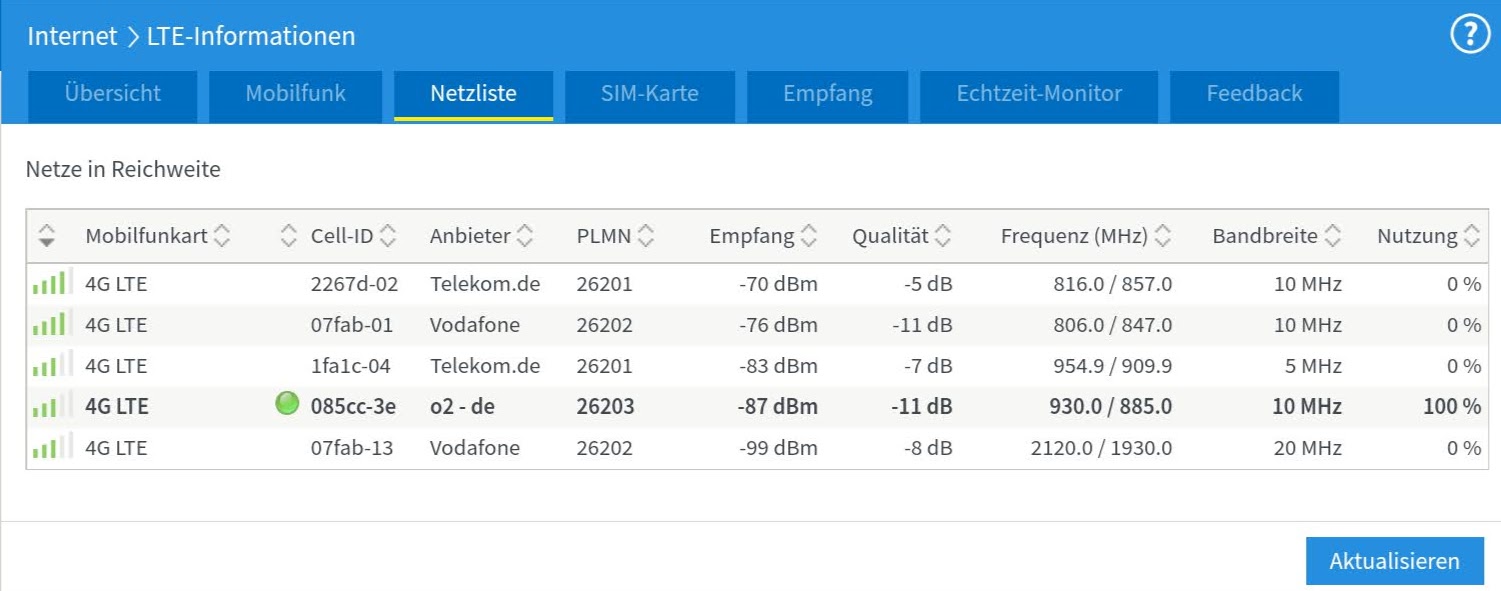The image size is (1501, 591).
Task: Click the Aktualisieren button
Action: point(1394,561)
